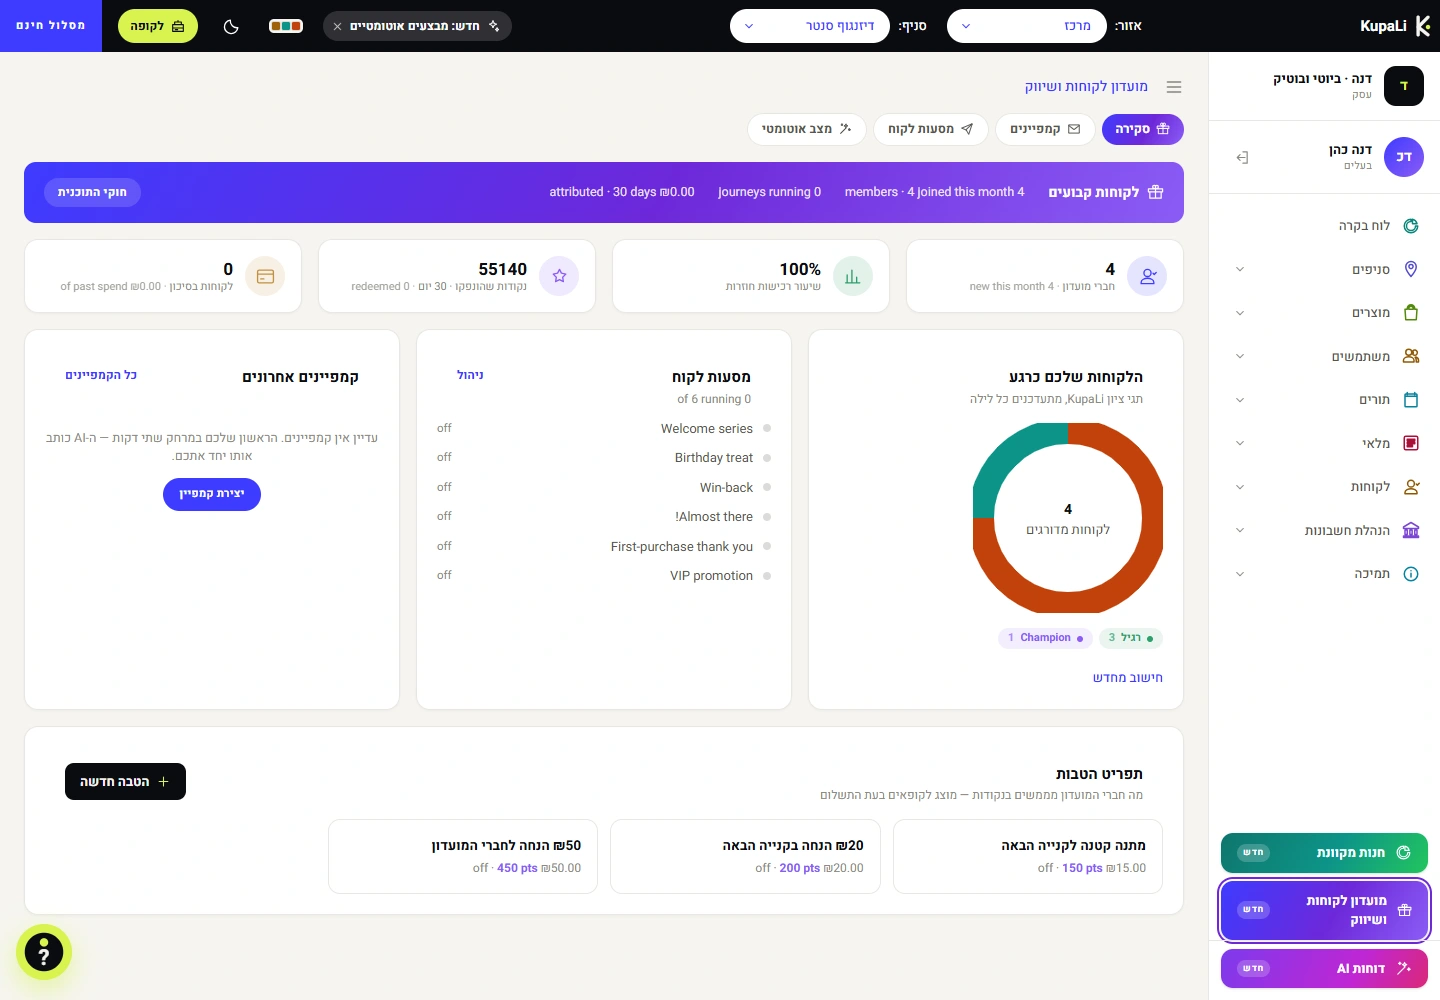Select the Champion segment chip
The image size is (1440, 1000).
[1045, 638]
